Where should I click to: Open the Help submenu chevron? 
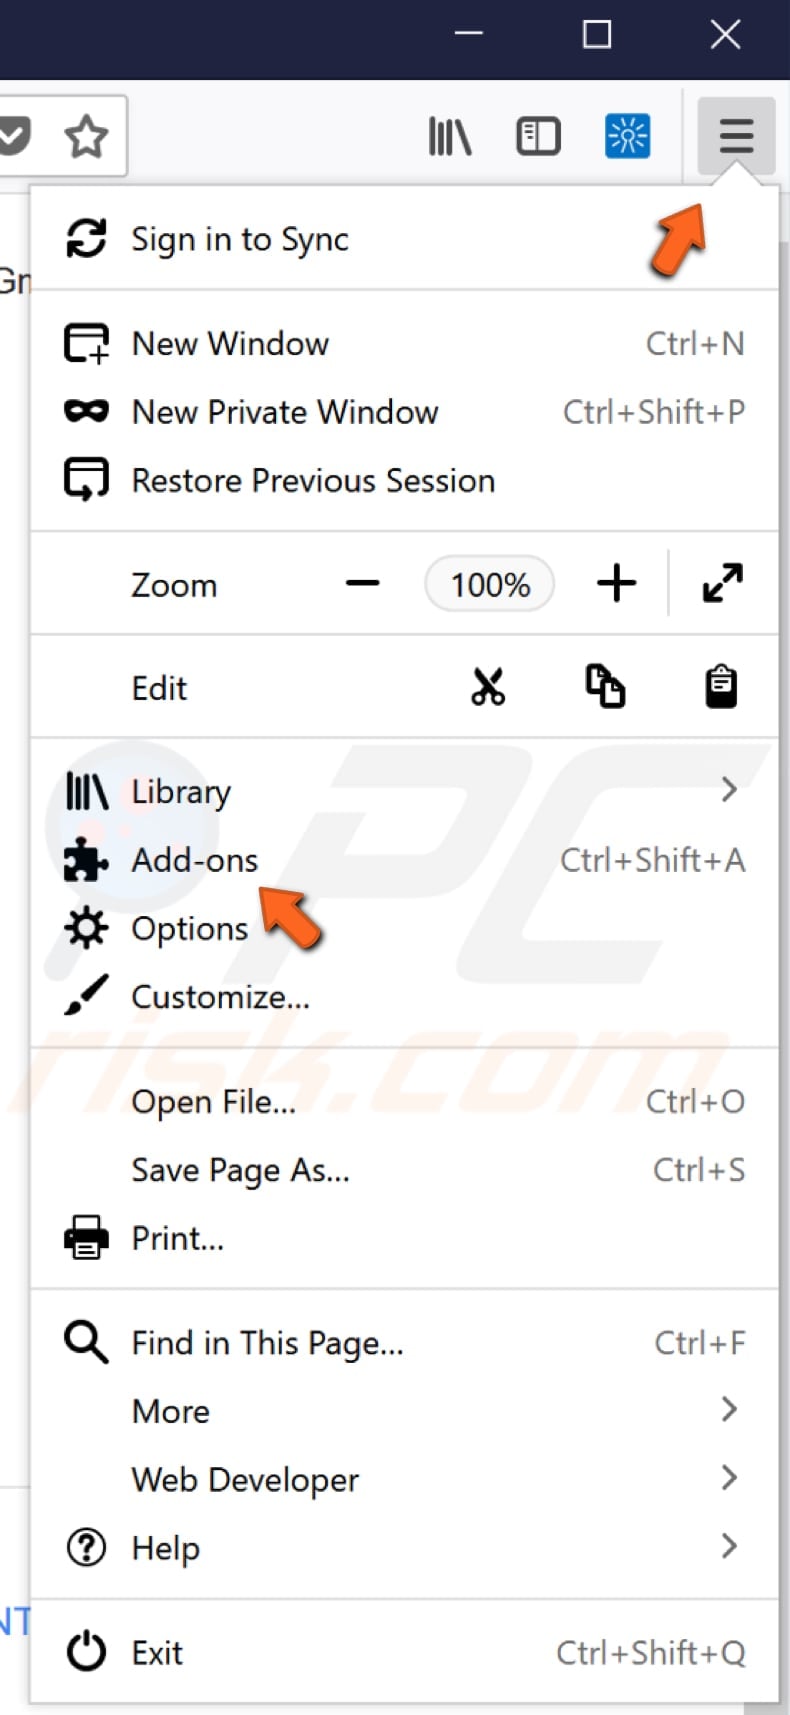click(729, 1546)
